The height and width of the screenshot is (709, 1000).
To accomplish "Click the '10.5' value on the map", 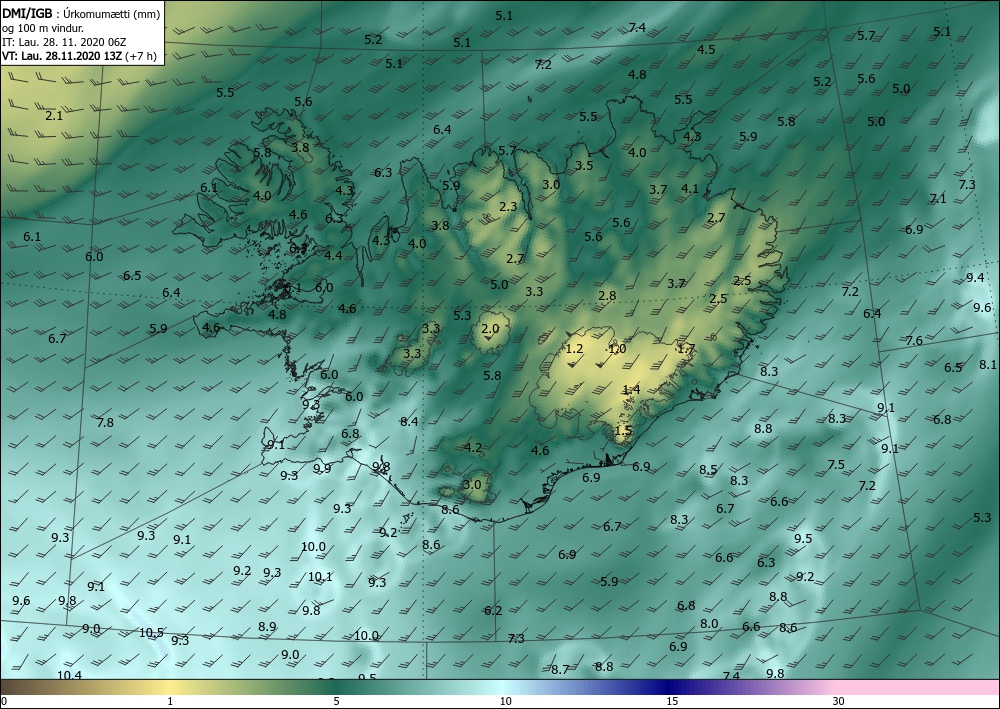I will [x=151, y=633].
